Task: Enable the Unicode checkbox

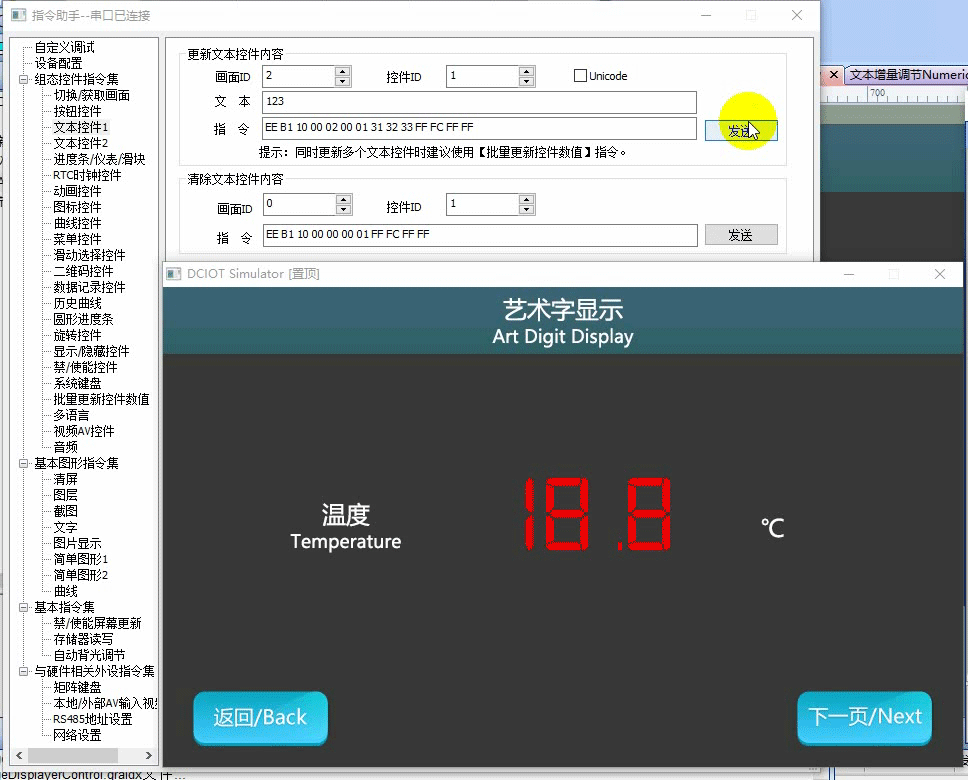Action: pos(580,76)
